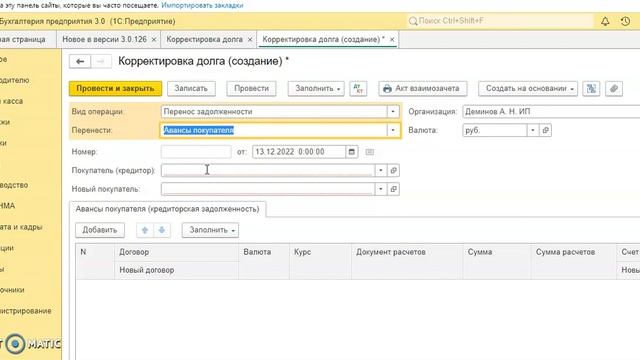
Task: Open top toolbar Заполнить dropdown button
Action: point(316,89)
